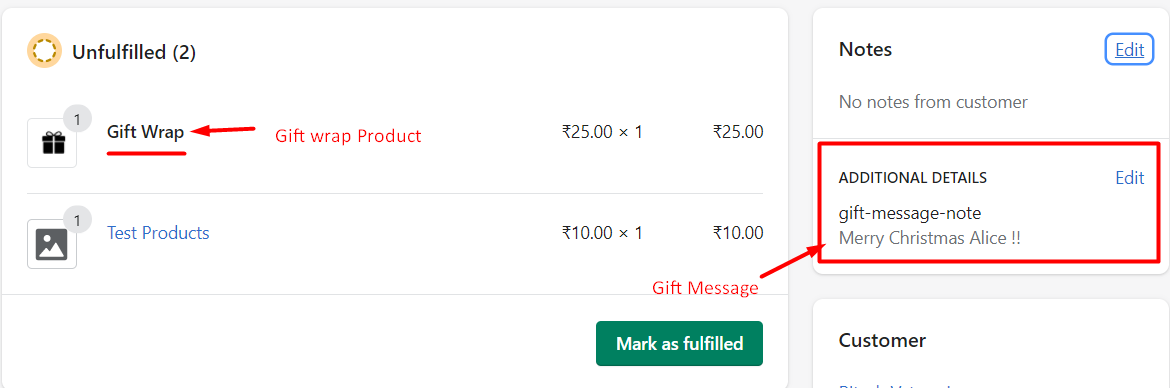The width and height of the screenshot is (1170, 388).
Task: Open the Test Products link
Action: 158,233
